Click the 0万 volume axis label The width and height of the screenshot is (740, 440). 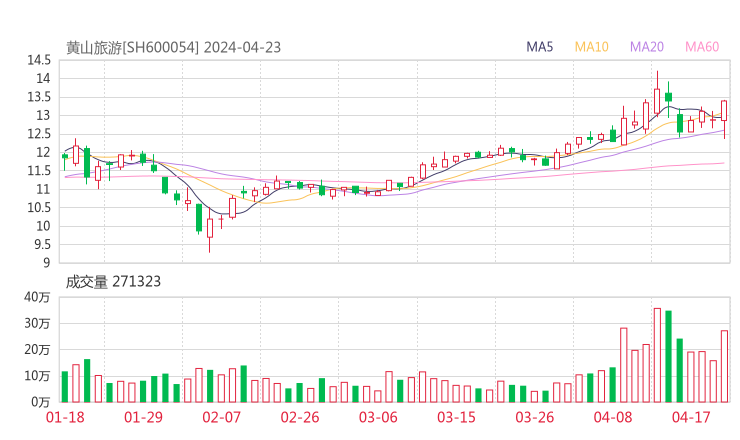click(x=41, y=402)
